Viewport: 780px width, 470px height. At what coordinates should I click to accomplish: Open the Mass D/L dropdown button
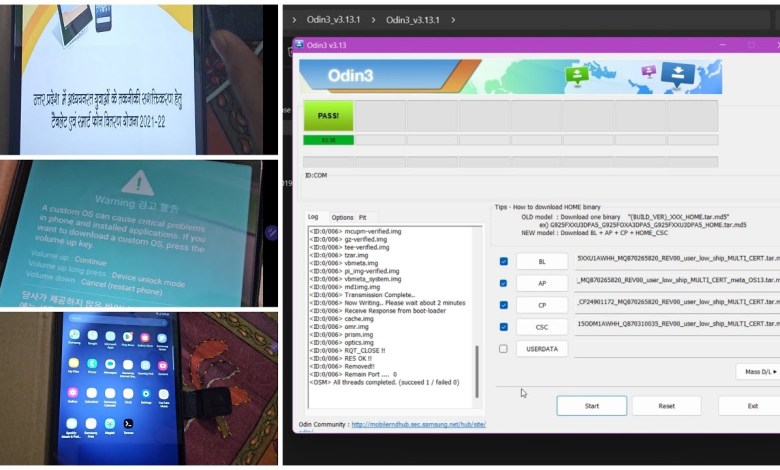[x=758, y=372]
